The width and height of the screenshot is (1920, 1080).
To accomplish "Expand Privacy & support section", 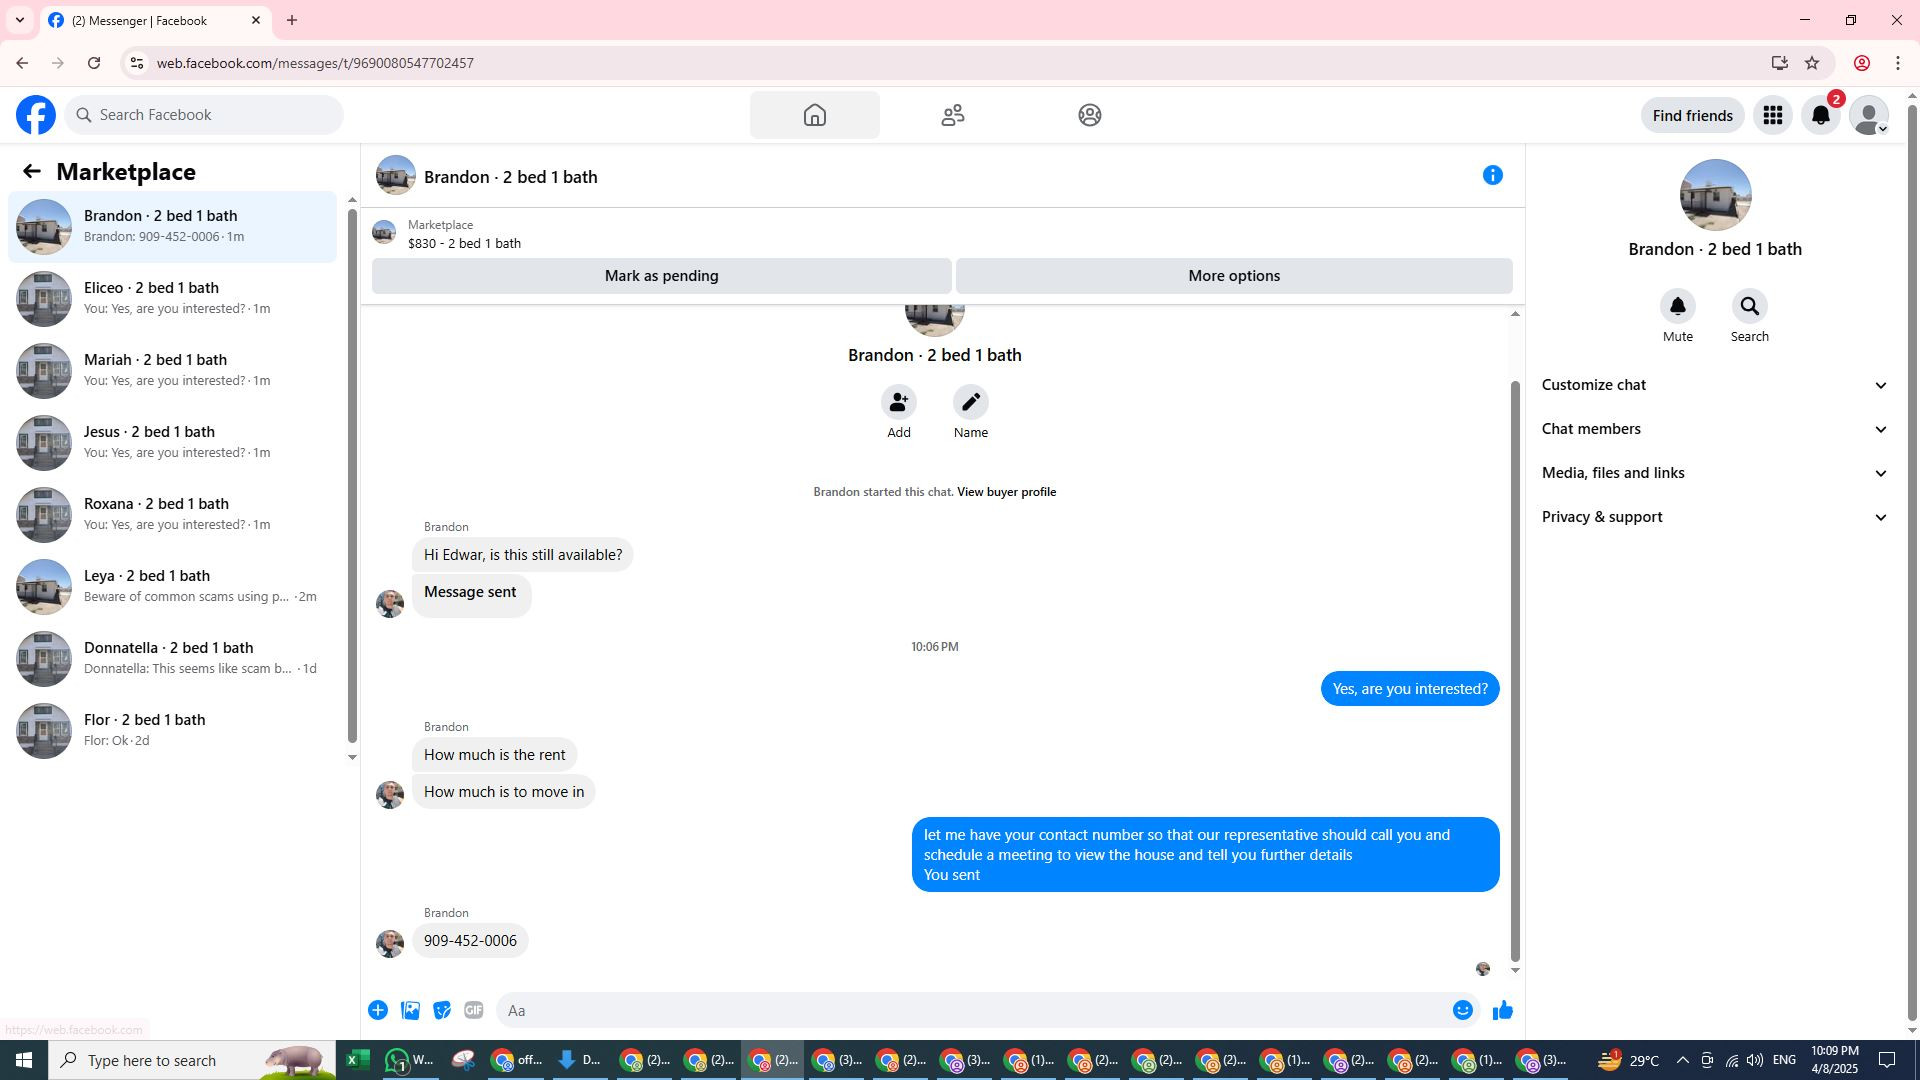I will pos(1714,517).
